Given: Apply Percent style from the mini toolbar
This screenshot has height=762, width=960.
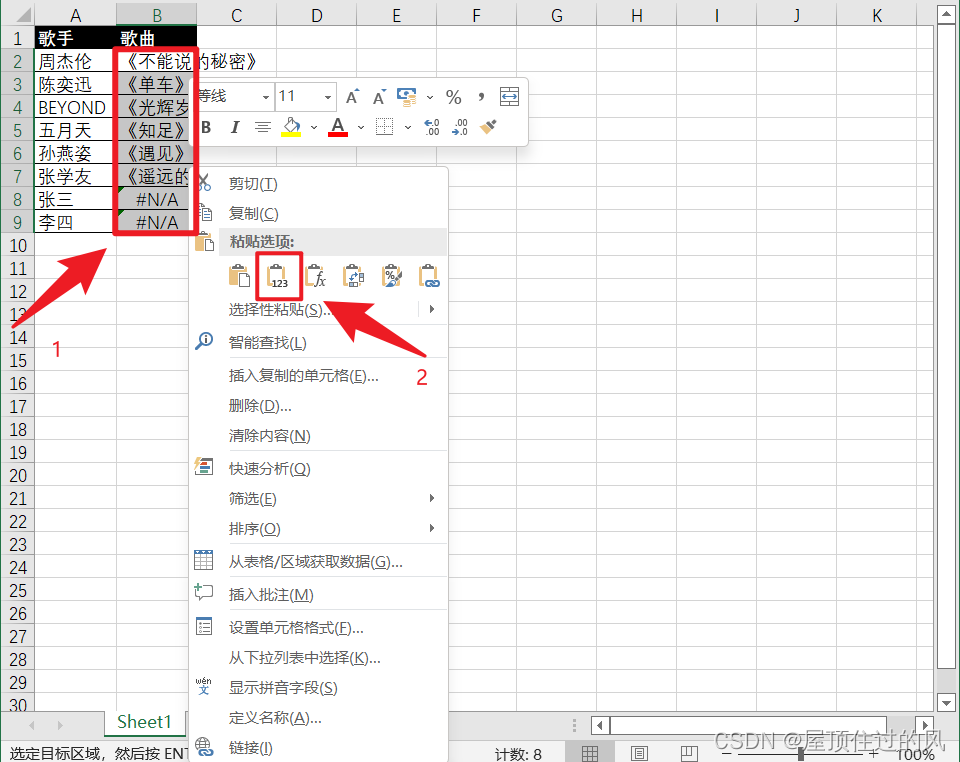Looking at the screenshot, I should click(453, 96).
